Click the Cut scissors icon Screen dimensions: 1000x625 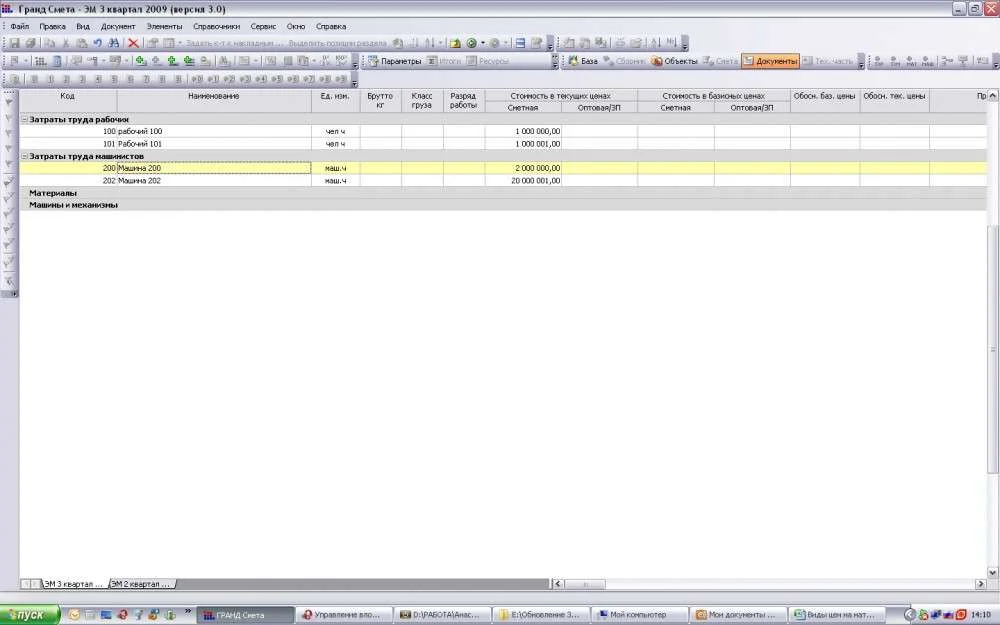tap(65, 43)
